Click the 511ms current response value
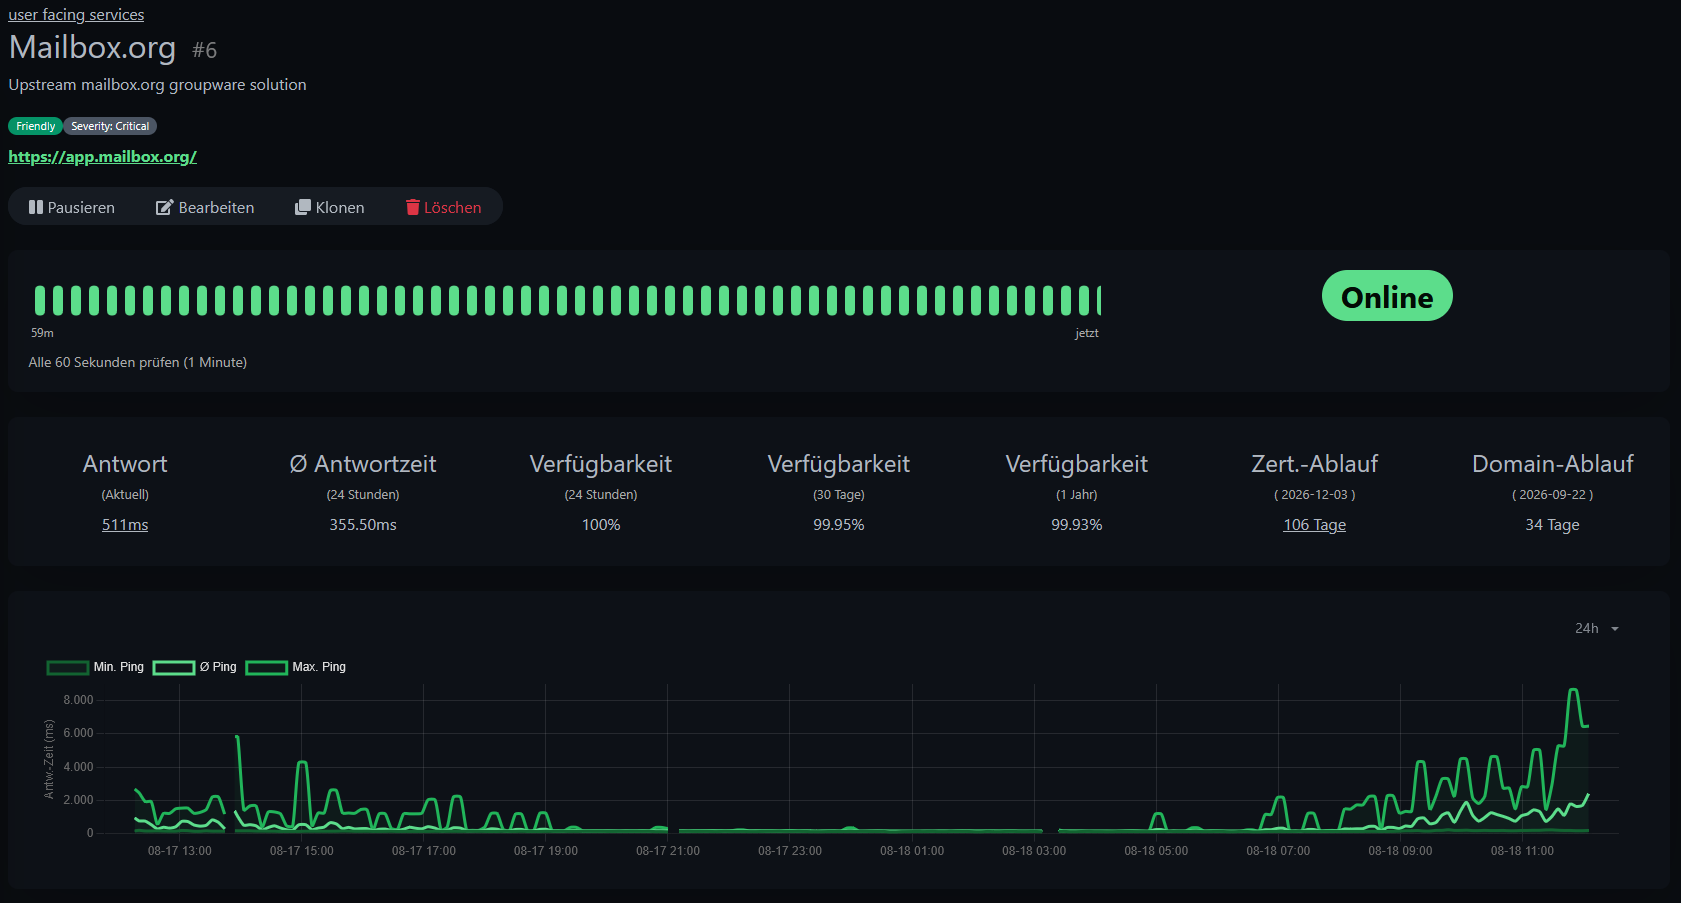Image resolution: width=1681 pixels, height=903 pixels. (125, 525)
